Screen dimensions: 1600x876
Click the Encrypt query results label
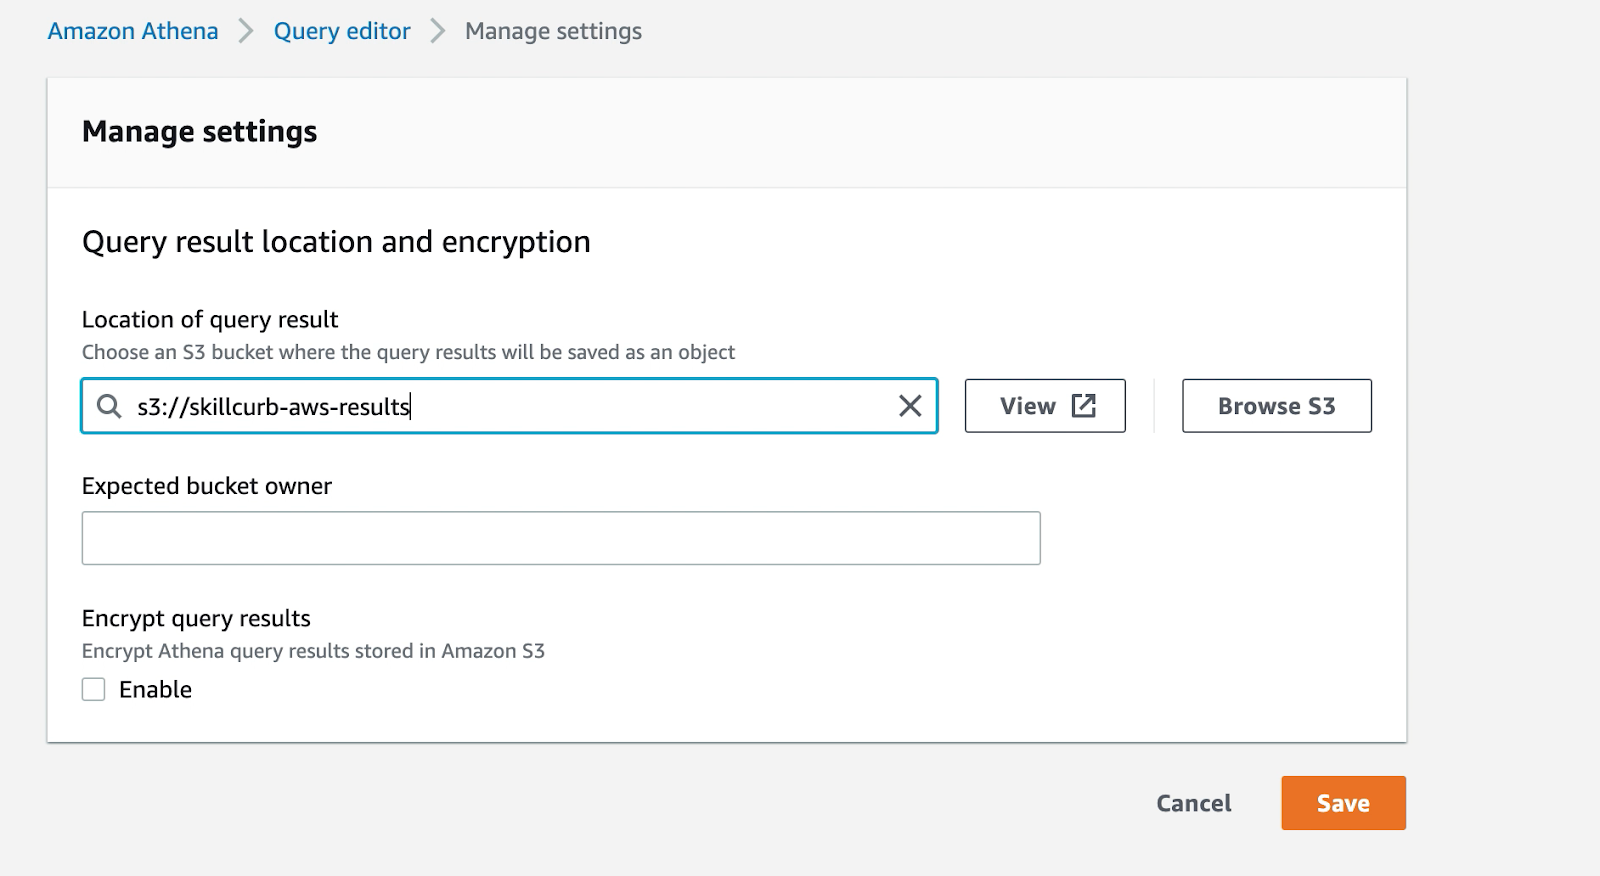(x=196, y=618)
